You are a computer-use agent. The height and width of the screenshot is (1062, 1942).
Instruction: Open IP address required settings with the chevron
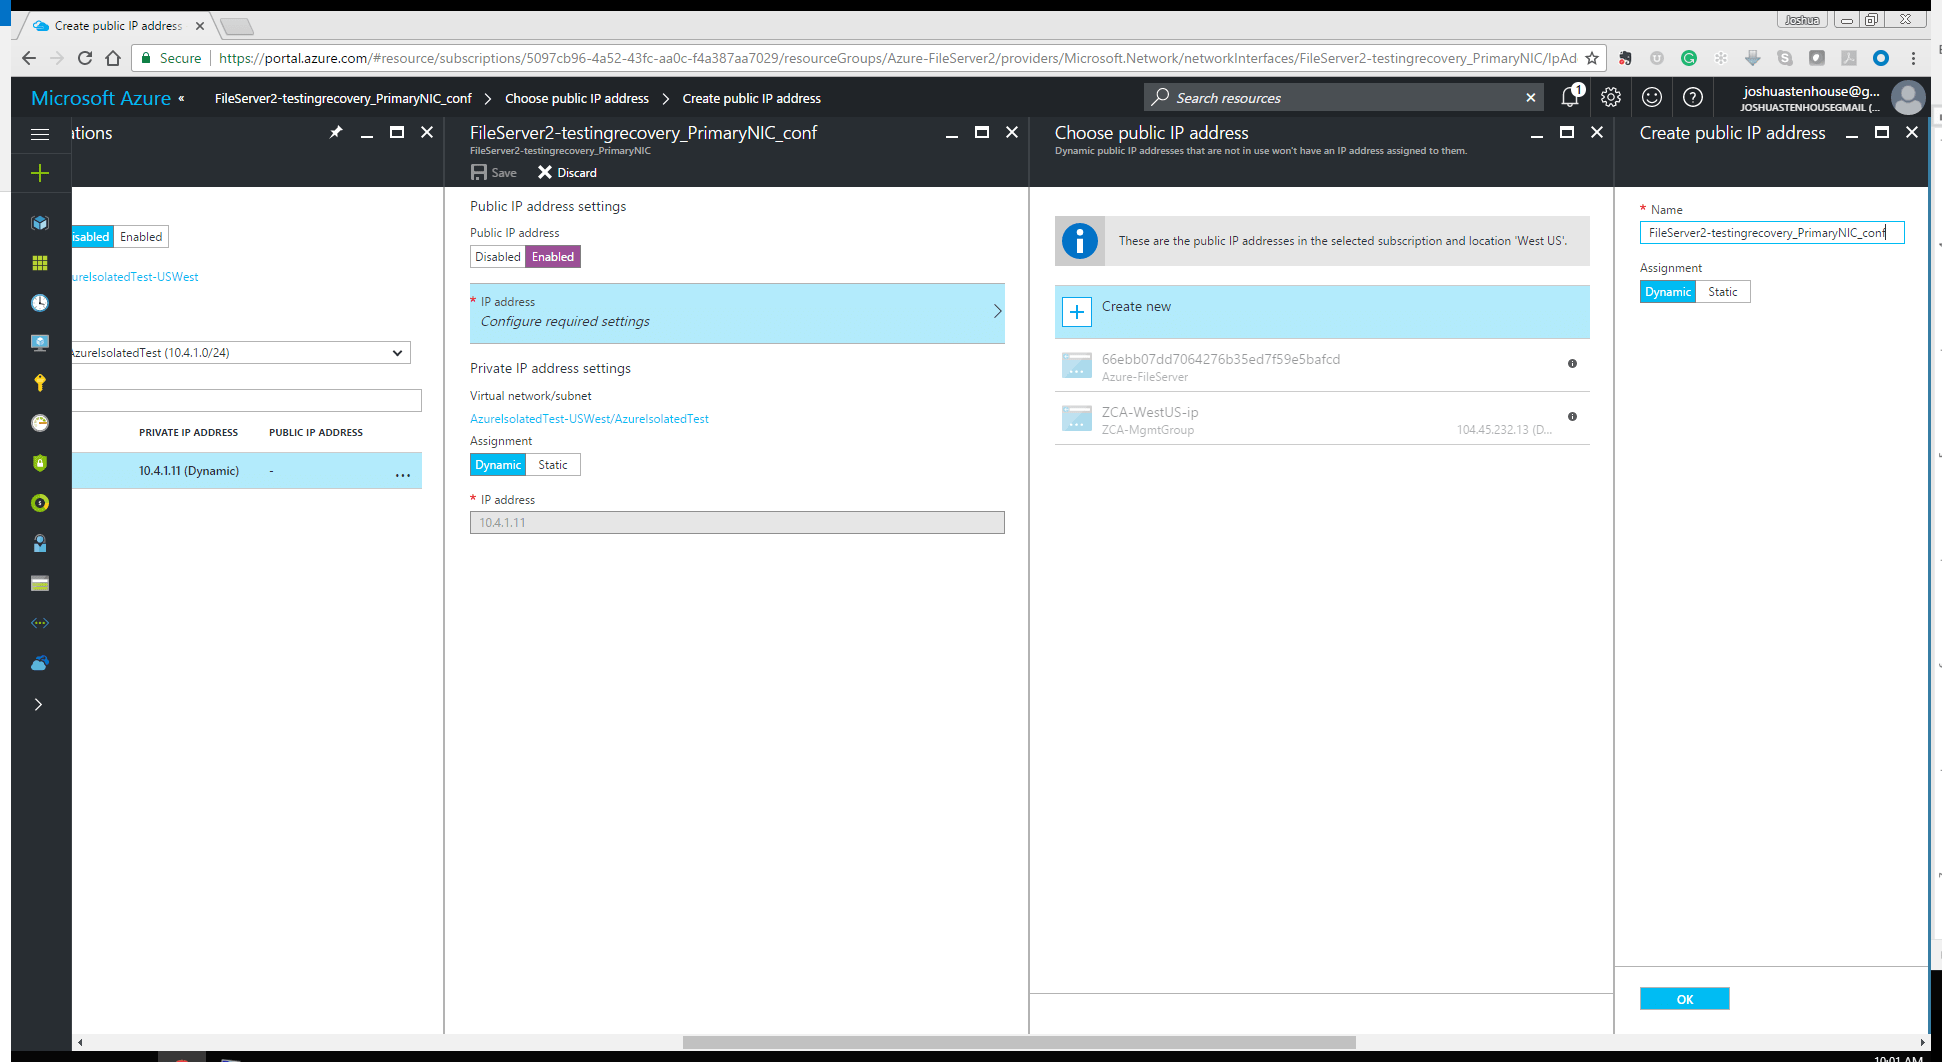(996, 312)
